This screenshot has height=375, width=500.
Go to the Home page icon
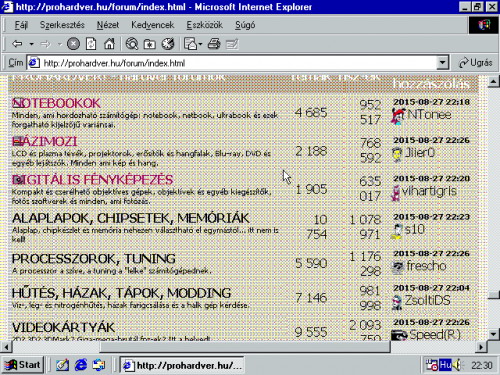pyautogui.click(x=109, y=44)
